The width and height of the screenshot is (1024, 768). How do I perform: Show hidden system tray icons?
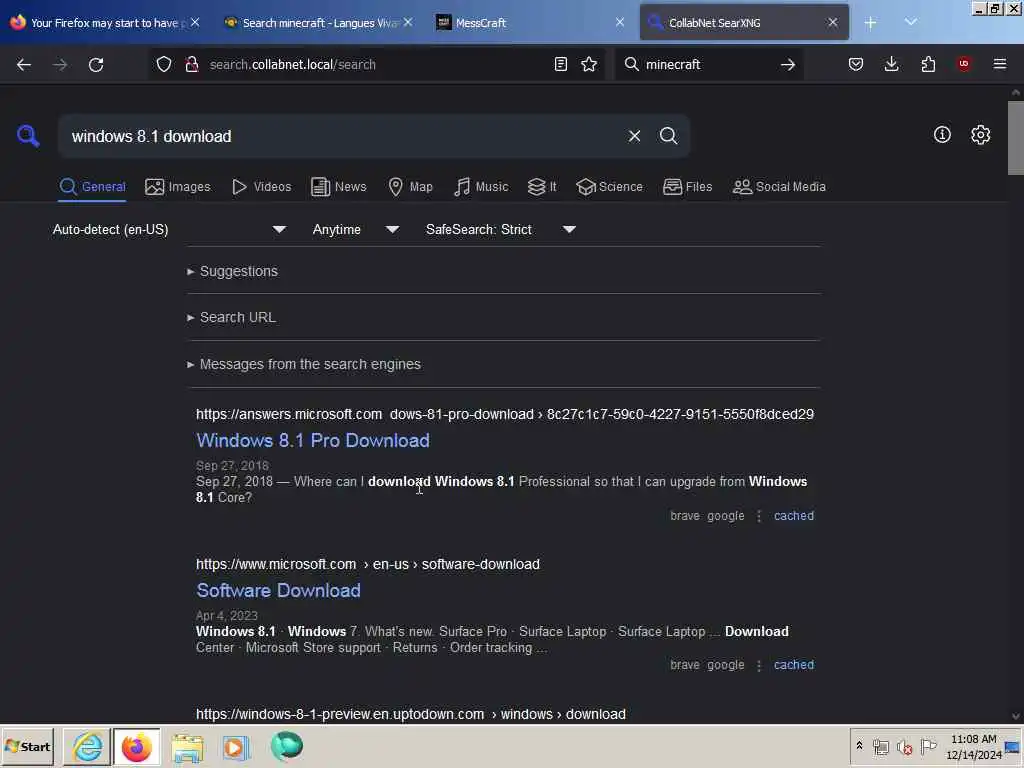(859, 746)
